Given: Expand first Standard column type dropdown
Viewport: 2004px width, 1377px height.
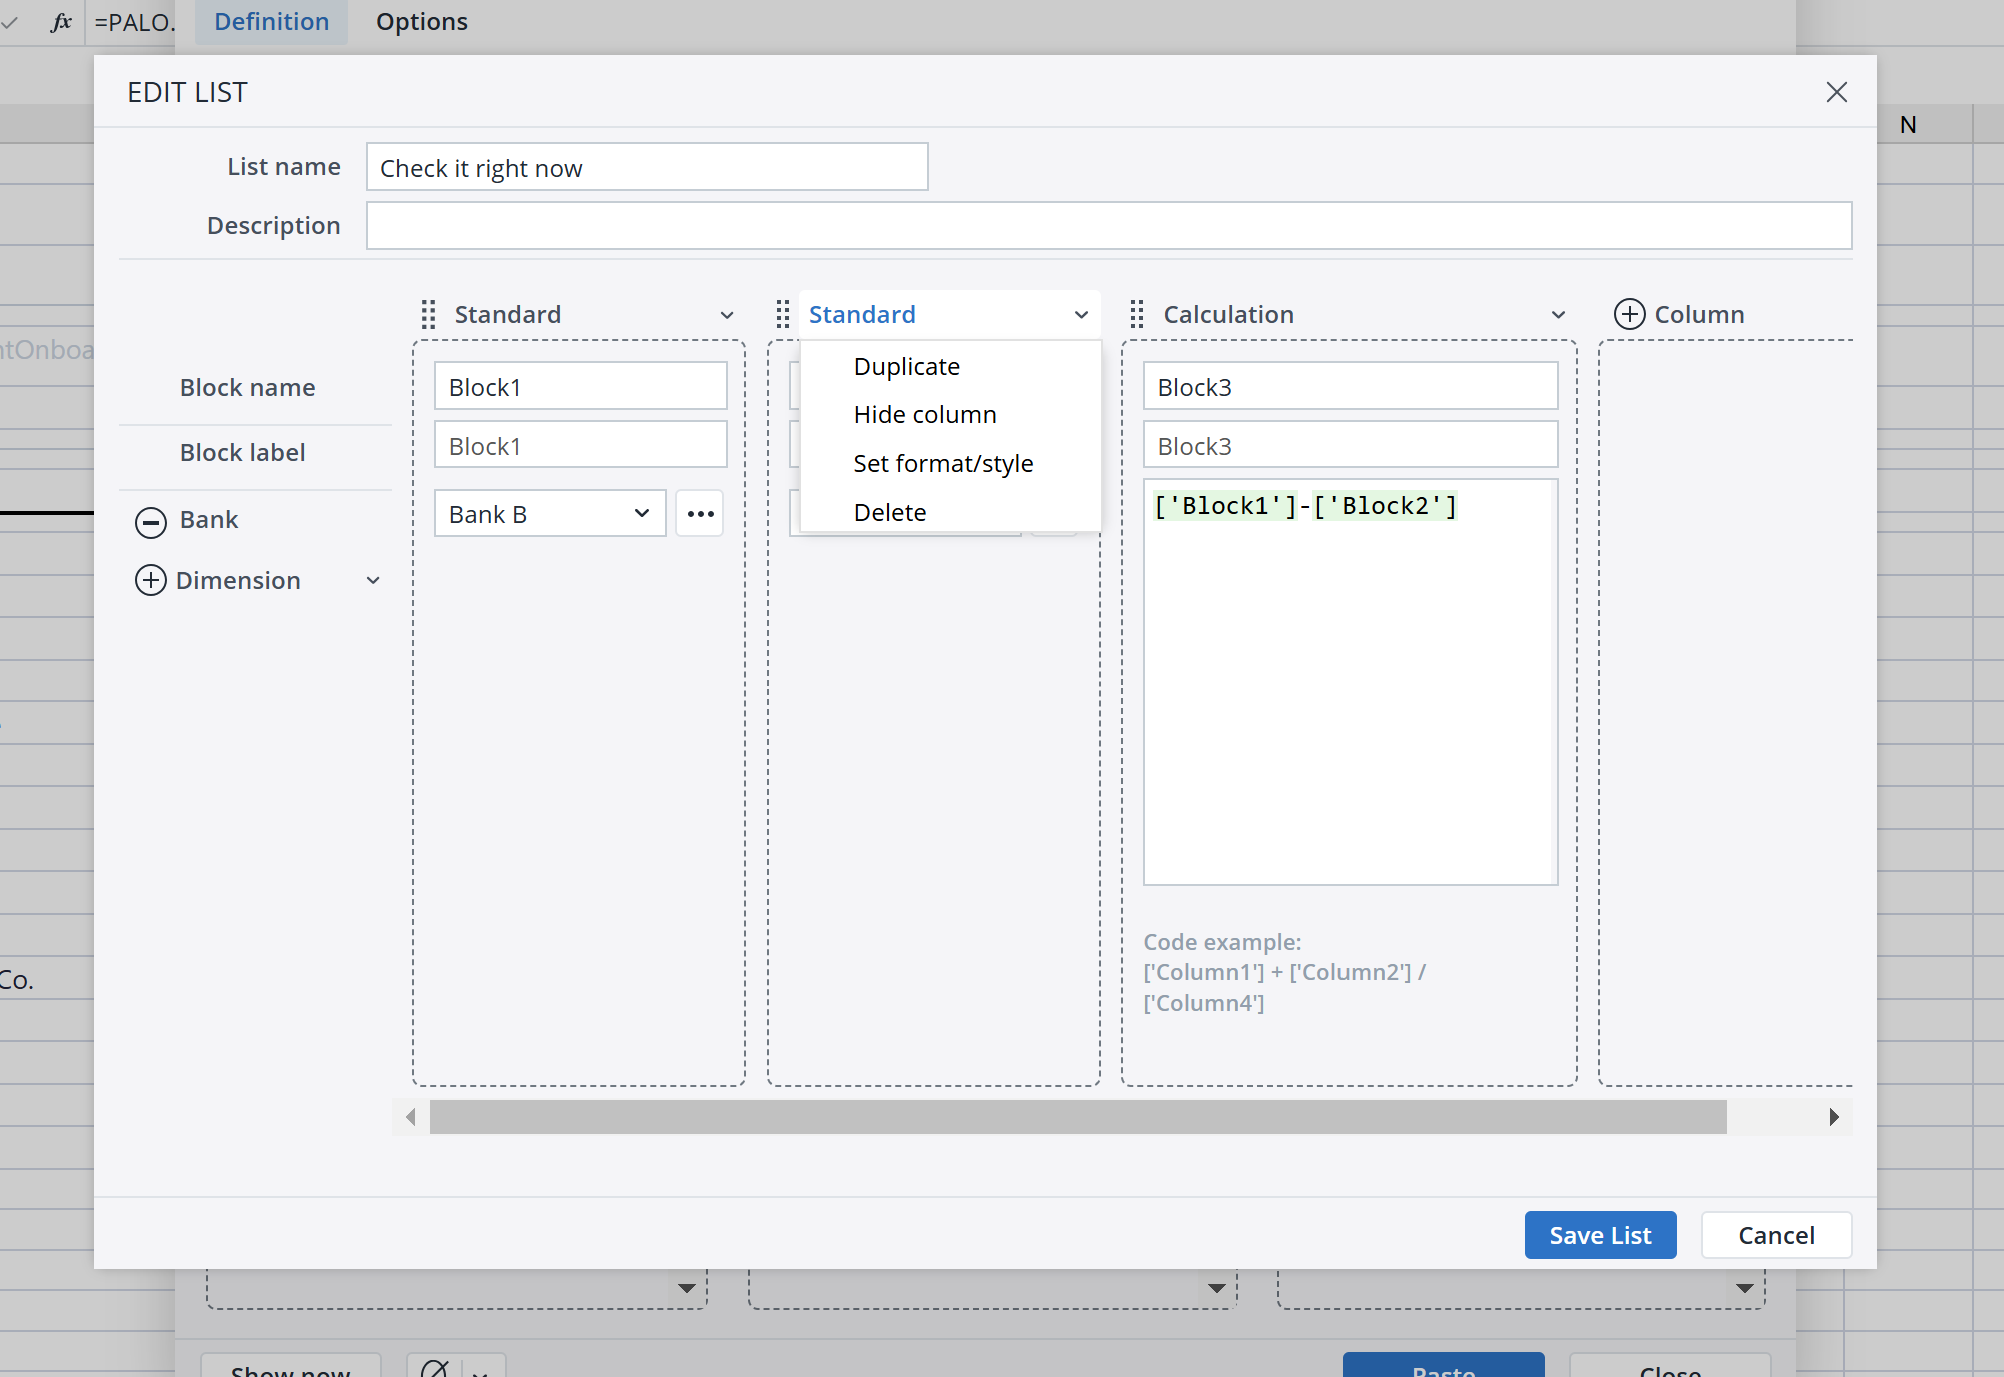Looking at the screenshot, I should tap(727, 315).
